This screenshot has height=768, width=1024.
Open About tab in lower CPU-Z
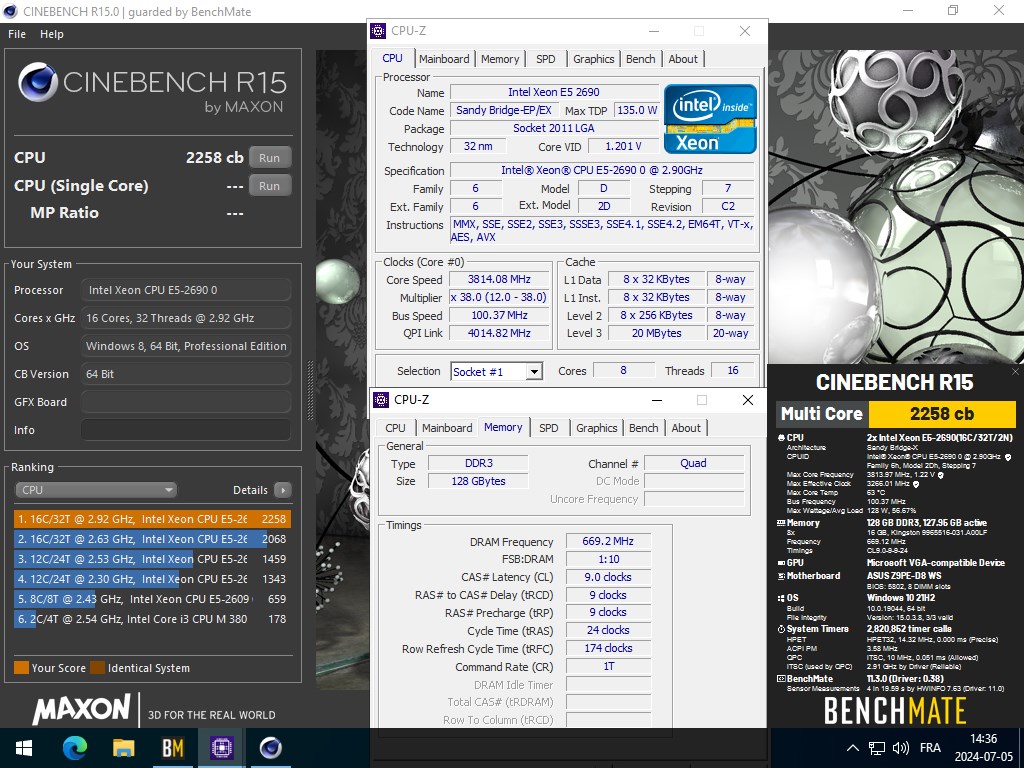[686, 428]
